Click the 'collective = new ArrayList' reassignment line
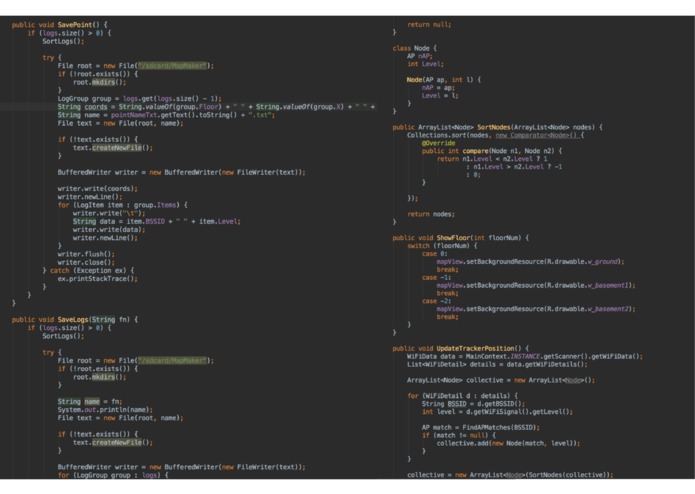The width and height of the screenshot is (695, 494). [x=510, y=475]
